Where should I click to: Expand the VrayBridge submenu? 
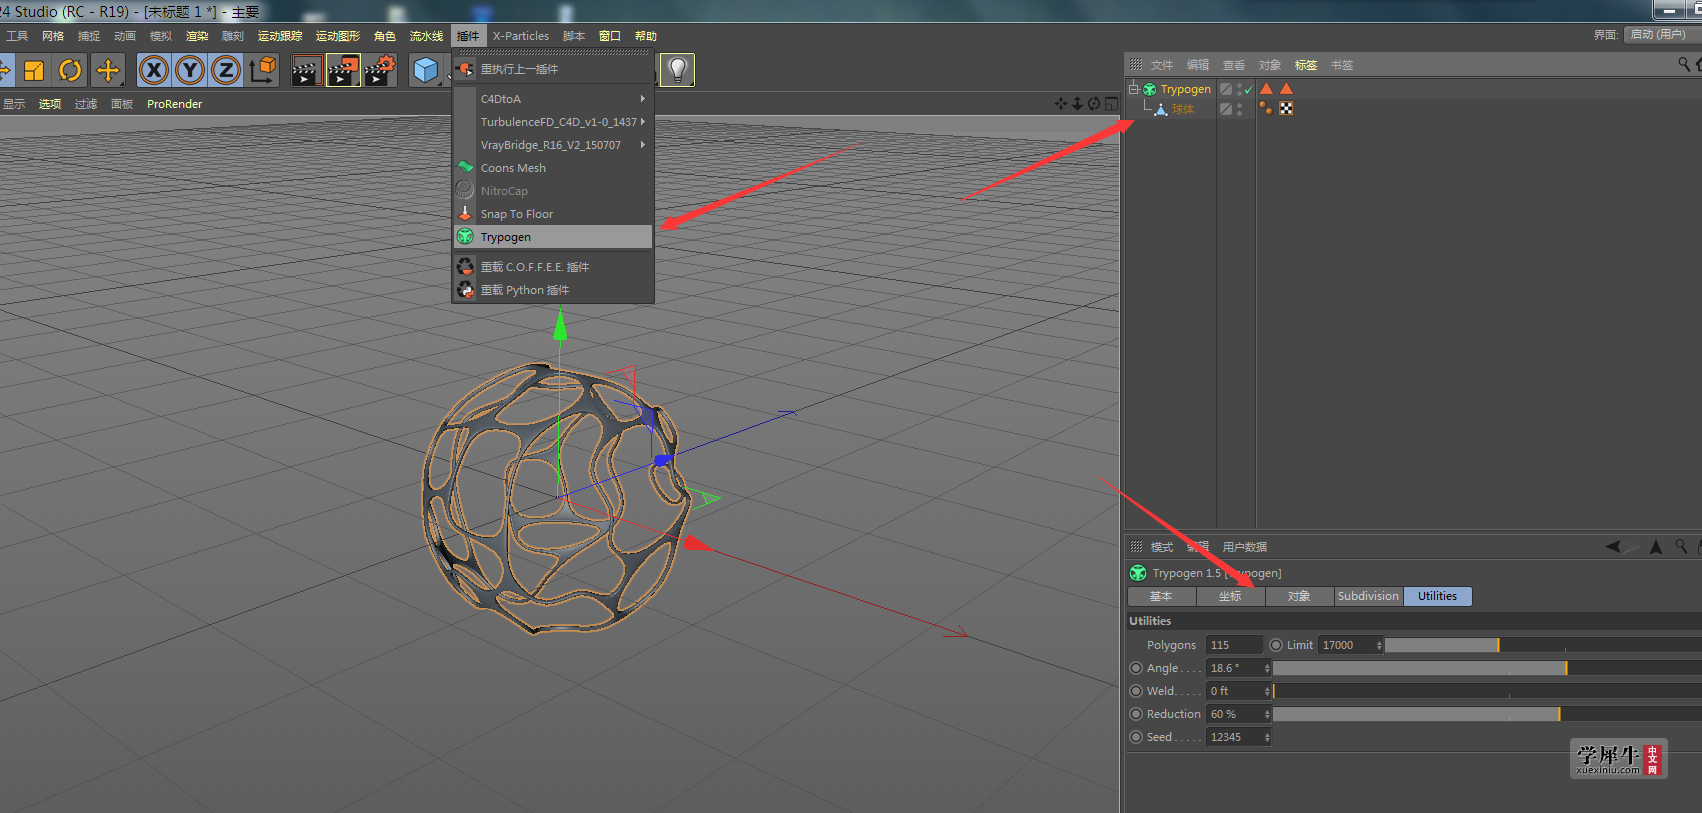pyautogui.click(x=643, y=145)
